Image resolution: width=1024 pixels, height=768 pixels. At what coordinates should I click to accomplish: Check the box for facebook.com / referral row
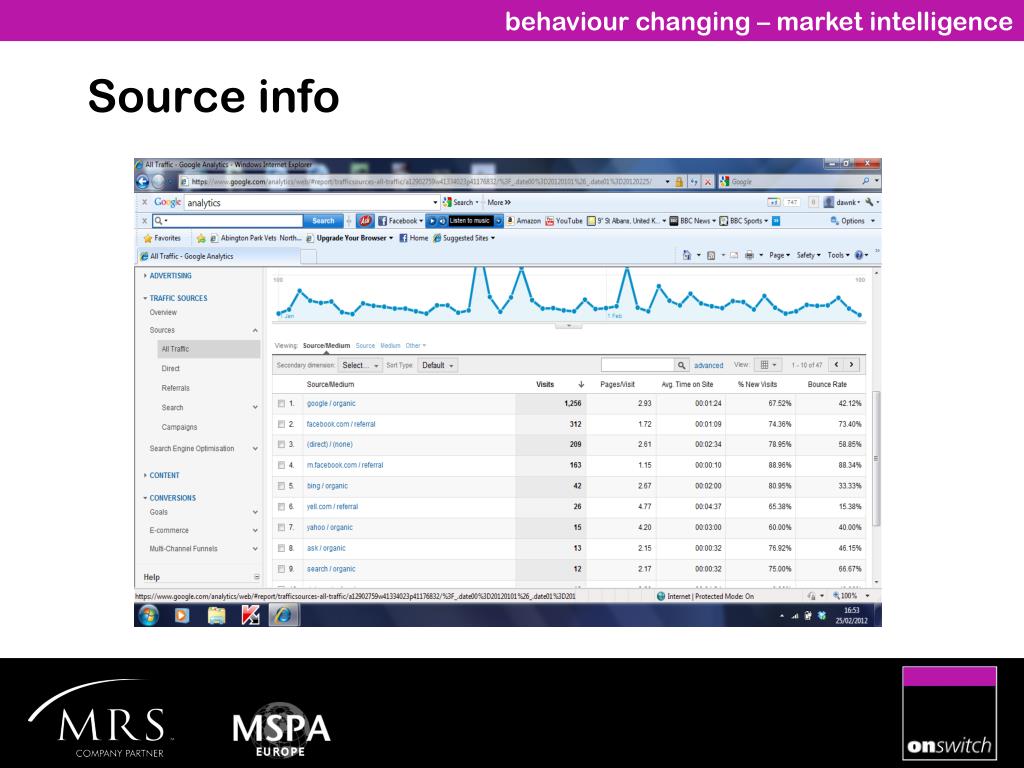point(281,424)
